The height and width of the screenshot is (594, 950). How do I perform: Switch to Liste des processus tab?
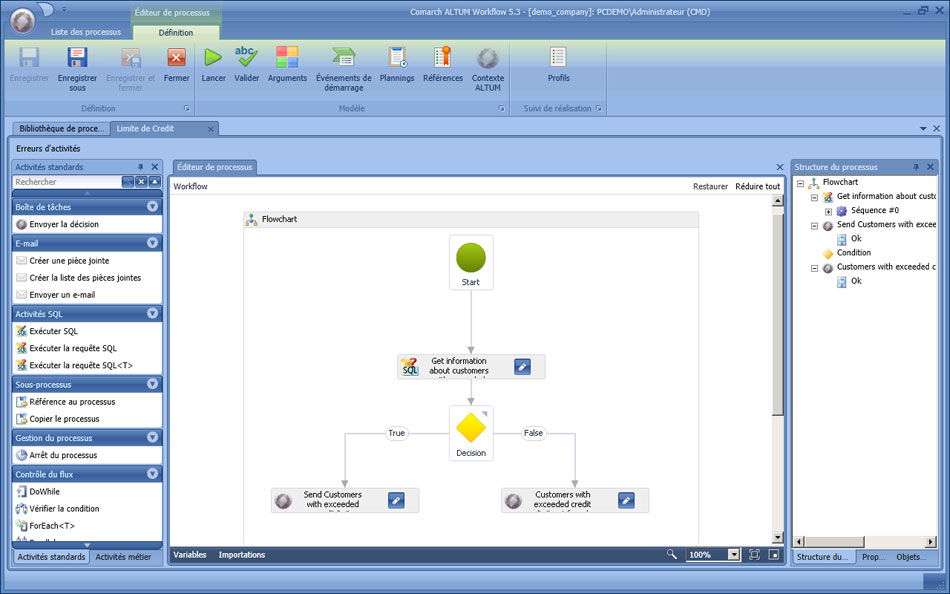pos(85,32)
